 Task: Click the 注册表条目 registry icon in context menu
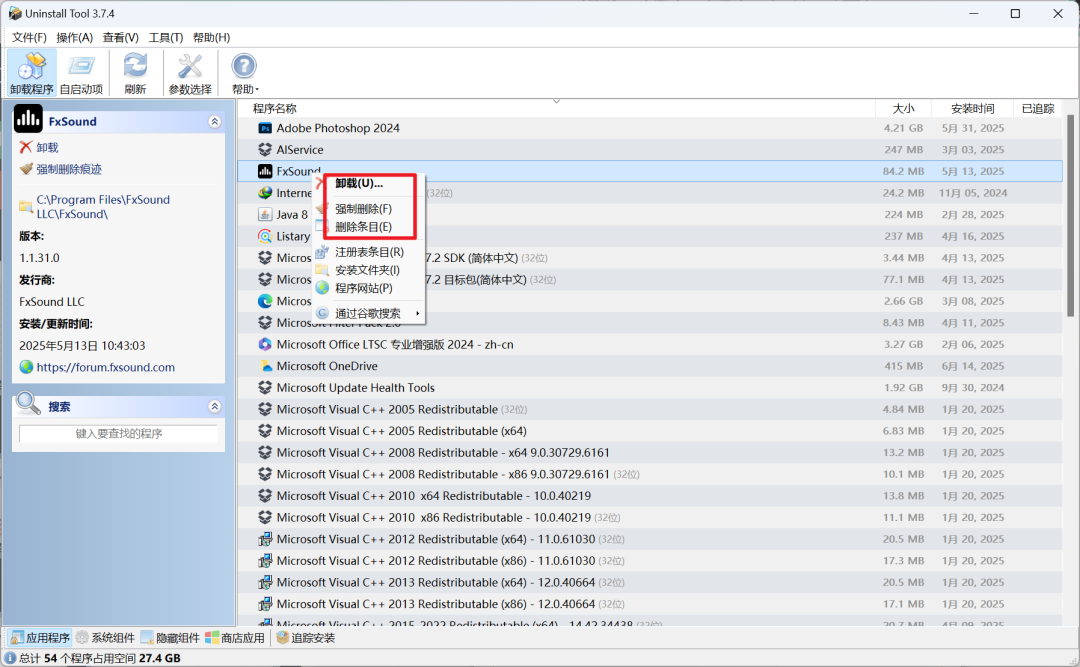tap(322, 252)
